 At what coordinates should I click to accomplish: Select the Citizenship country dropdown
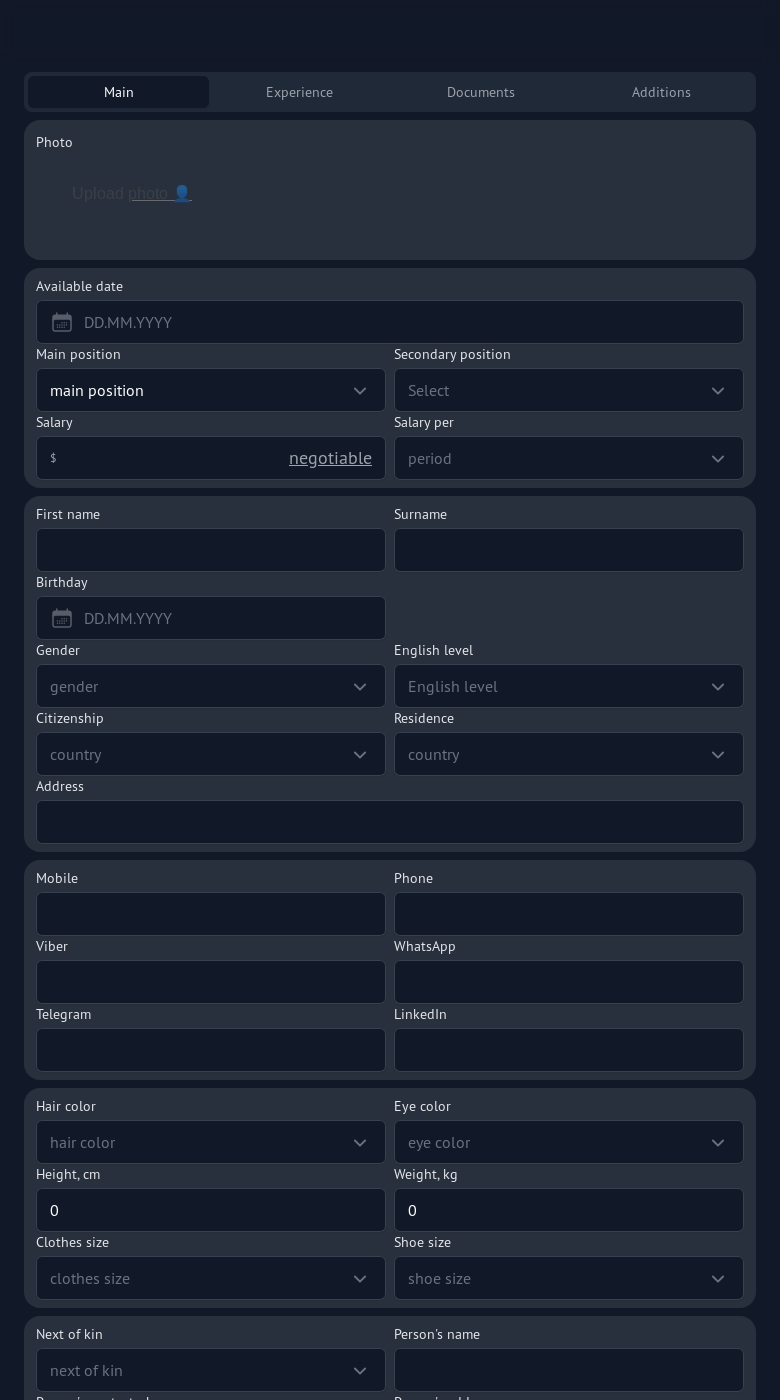[210, 754]
